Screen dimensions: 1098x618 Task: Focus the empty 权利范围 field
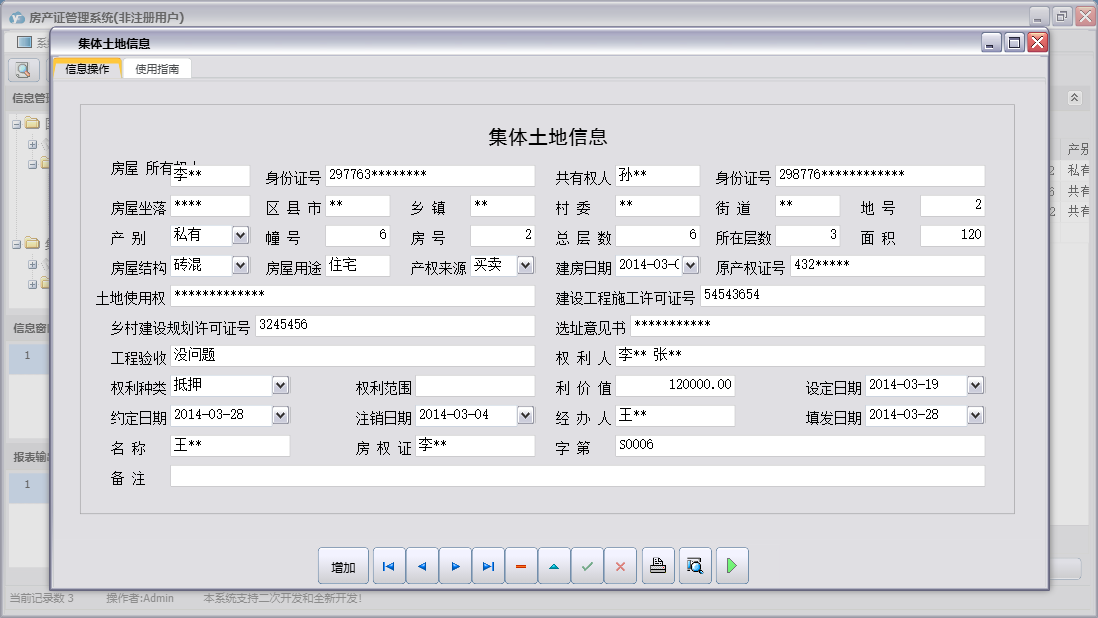pos(475,386)
